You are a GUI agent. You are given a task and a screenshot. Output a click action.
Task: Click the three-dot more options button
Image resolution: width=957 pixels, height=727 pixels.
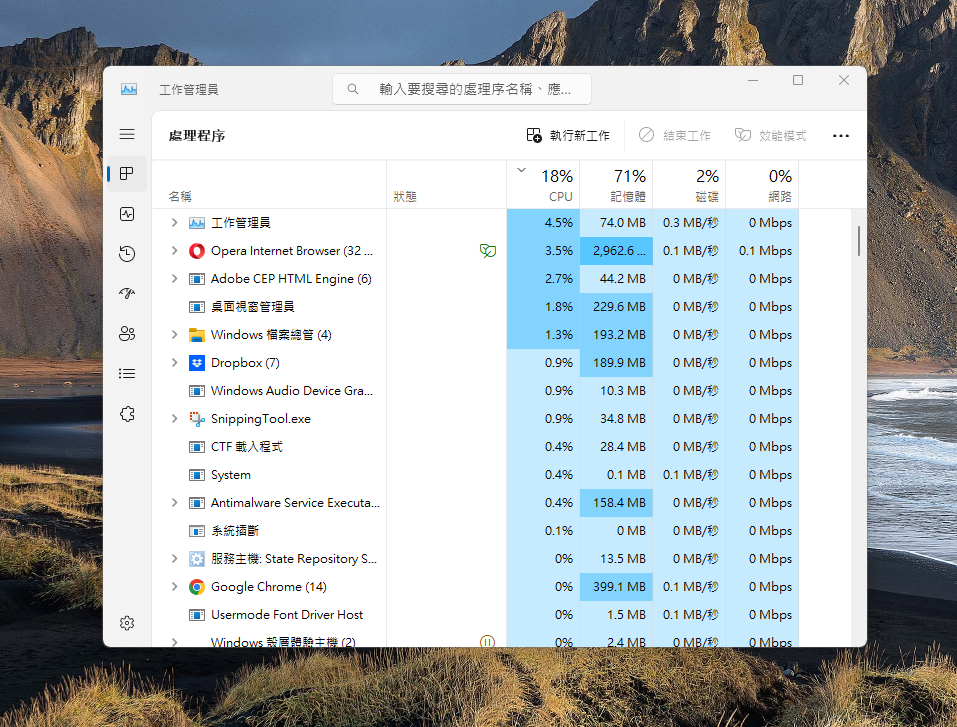[x=840, y=136]
